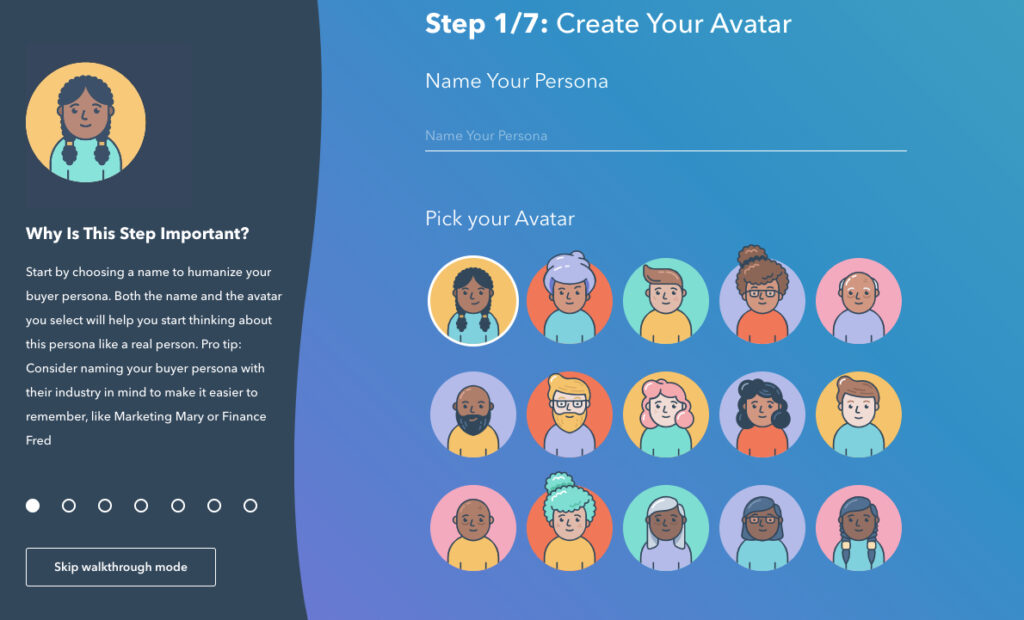Select the avatar with braided pigtails on yellow
Image resolution: width=1024 pixels, height=620 pixels.
pyautogui.click(x=473, y=301)
